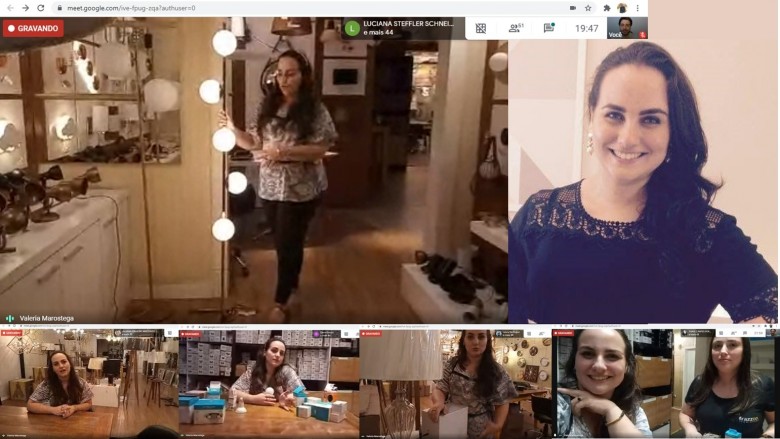The width and height of the screenshot is (780, 439).
Task: Open camera permission icon in address bar
Action: coord(573,8)
